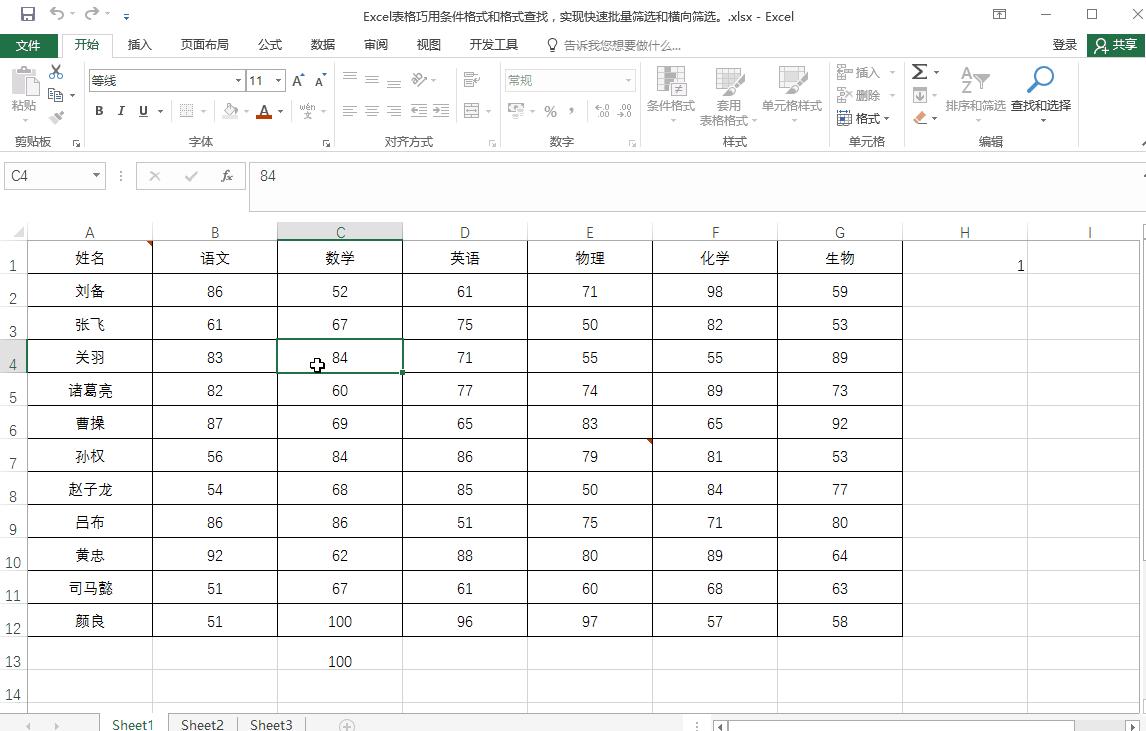Toggle bold formatting on cell C4
Viewport: 1146px width, 731px height.
click(x=98, y=111)
